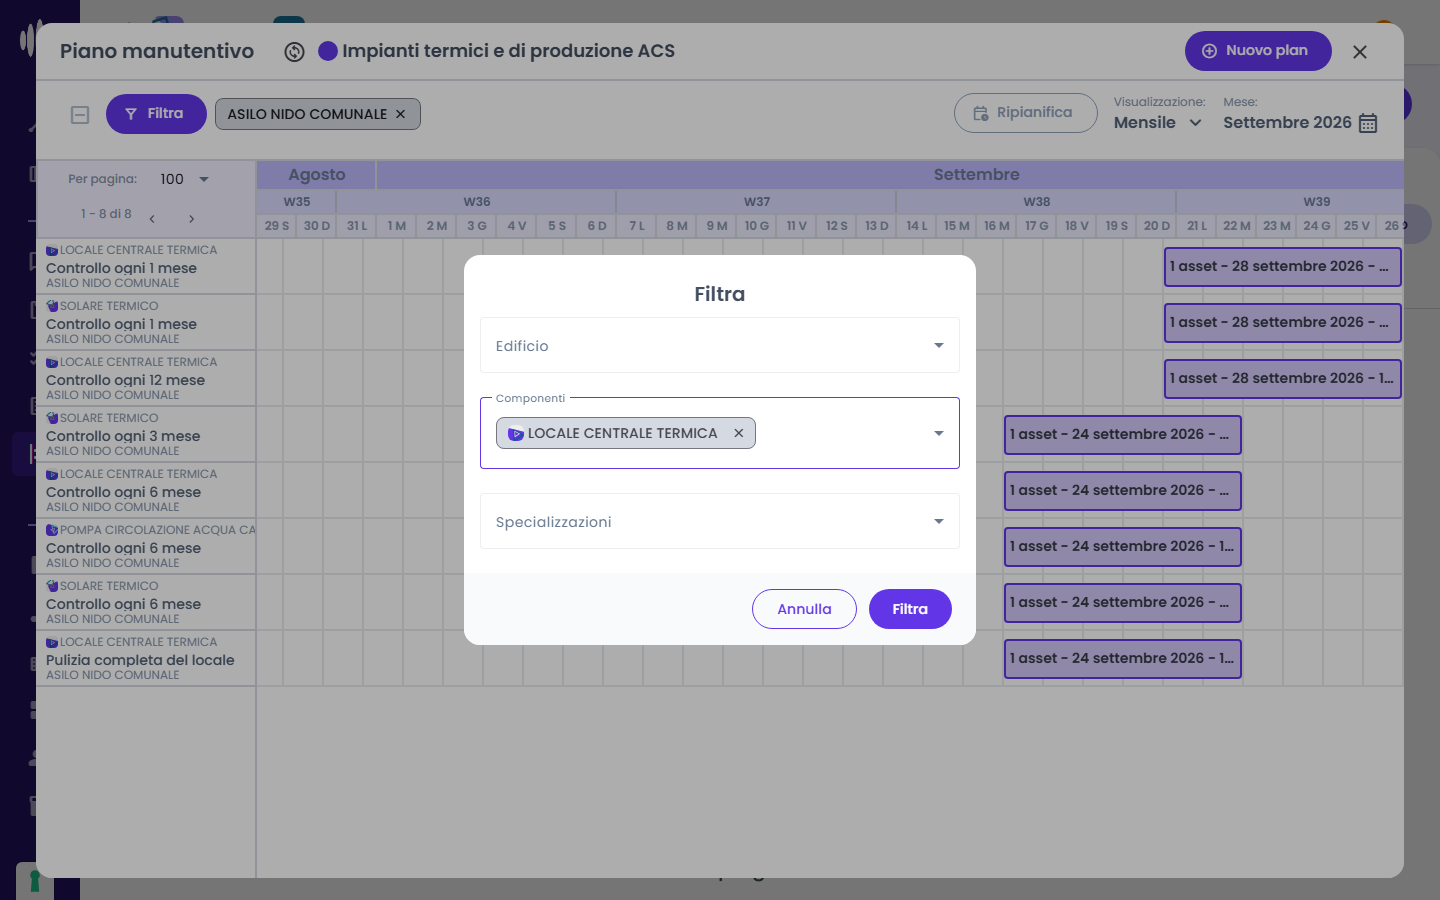Viewport: 1440px width, 900px height.
Task: Select the first 28 settembre 2026 asset bar
Action: pyautogui.click(x=1282, y=267)
